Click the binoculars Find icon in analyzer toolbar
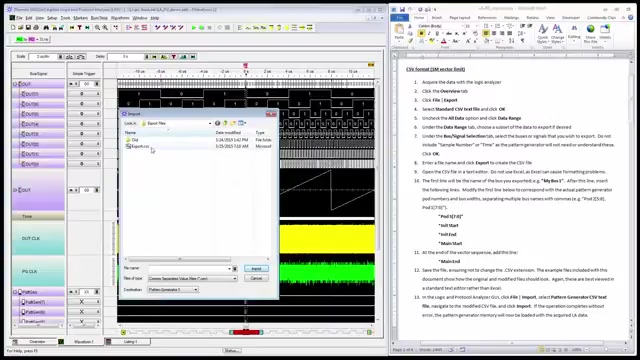Screen dimensions: 640x360 click(x=46, y=27)
